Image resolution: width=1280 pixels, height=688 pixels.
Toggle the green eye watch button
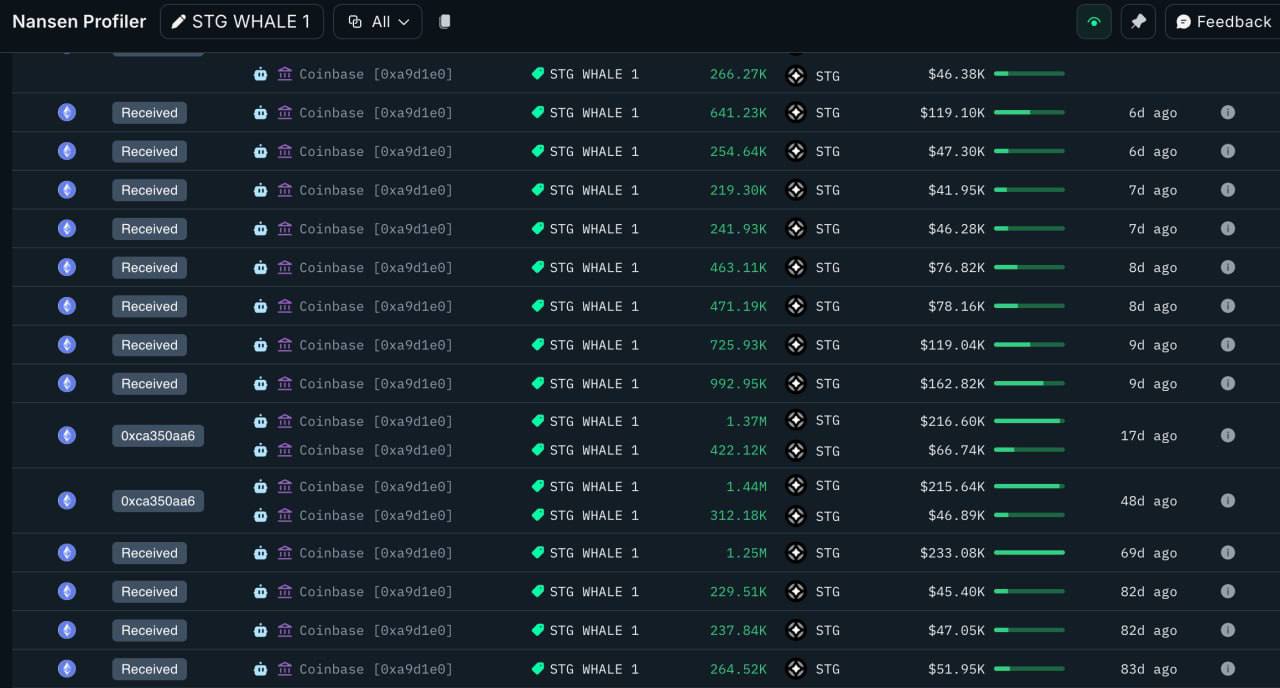[1094, 22]
